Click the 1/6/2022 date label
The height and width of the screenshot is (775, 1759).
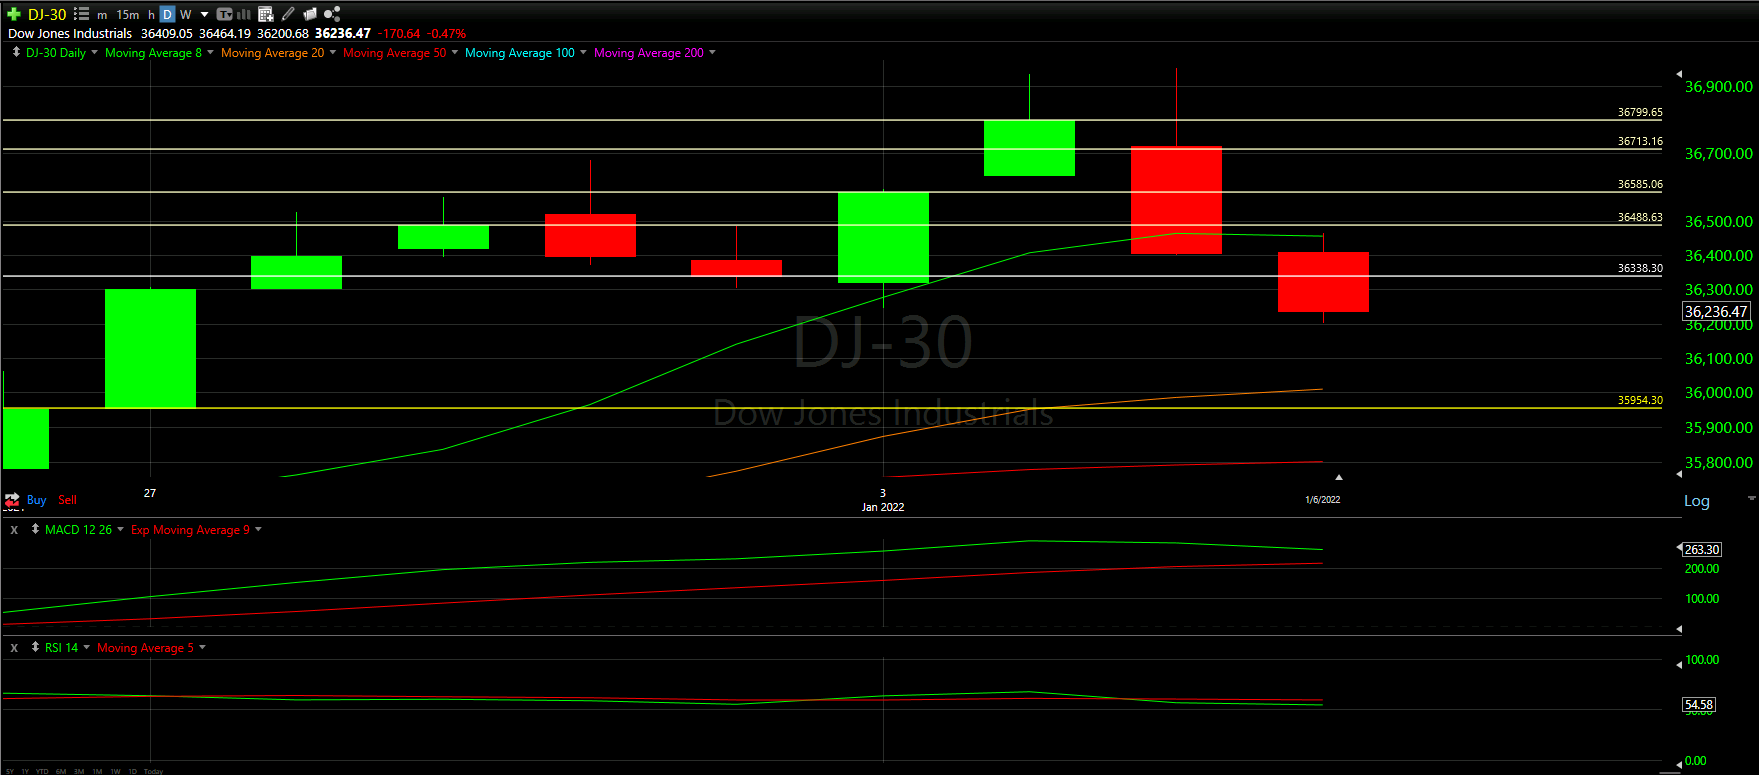(1322, 499)
